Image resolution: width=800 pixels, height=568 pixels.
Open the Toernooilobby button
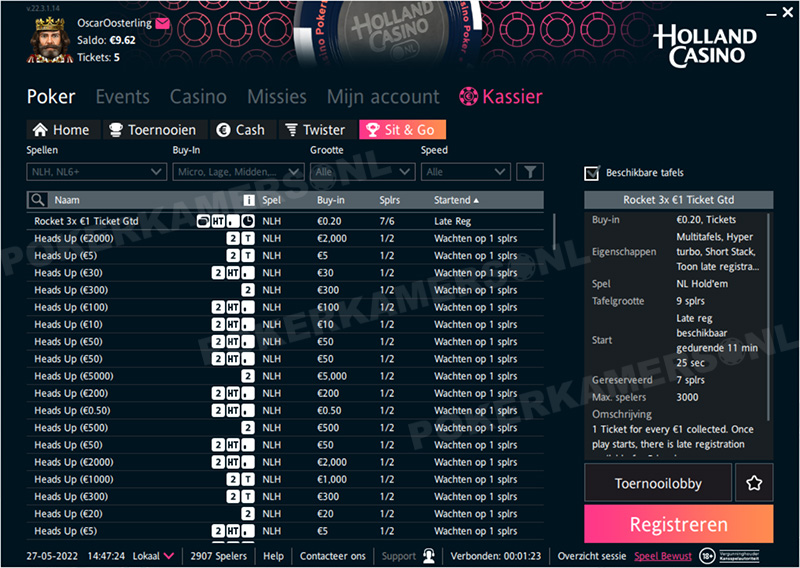[x=658, y=483]
